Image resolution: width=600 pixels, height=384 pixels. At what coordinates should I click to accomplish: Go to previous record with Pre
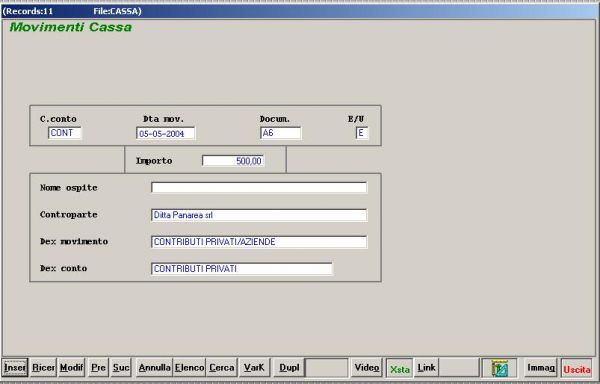point(98,368)
